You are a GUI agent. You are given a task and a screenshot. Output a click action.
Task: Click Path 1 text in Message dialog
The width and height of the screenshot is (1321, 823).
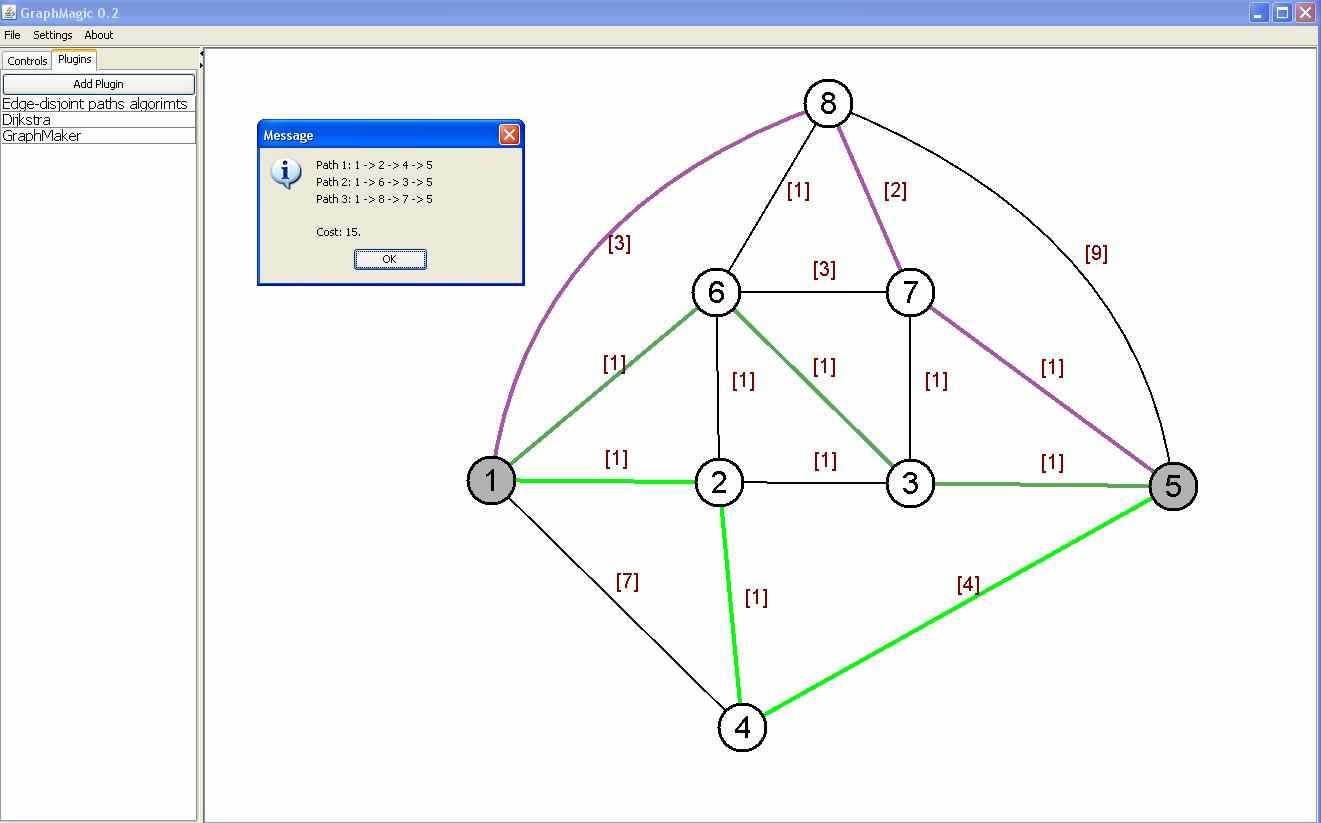[x=374, y=165]
